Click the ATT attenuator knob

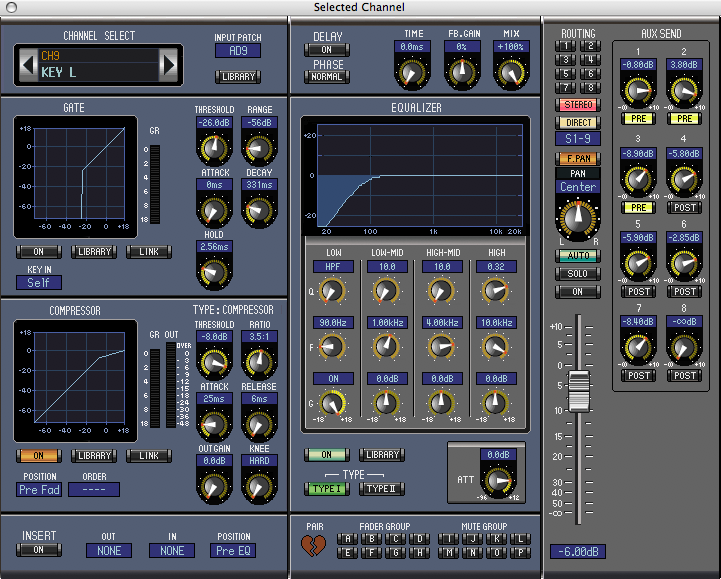[x=498, y=481]
